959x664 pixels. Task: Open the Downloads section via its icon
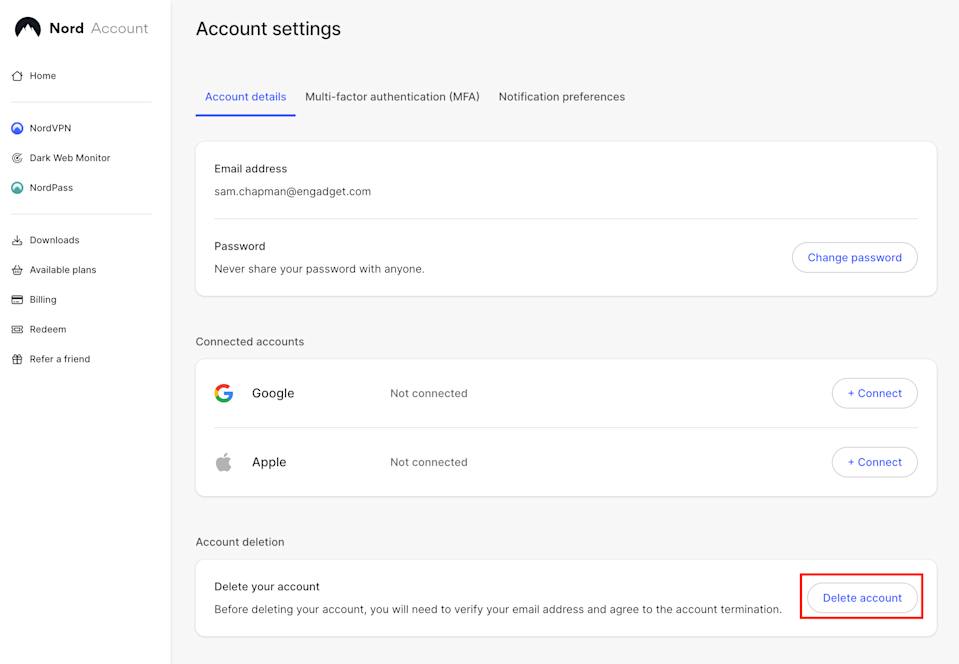(x=16, y=240)
